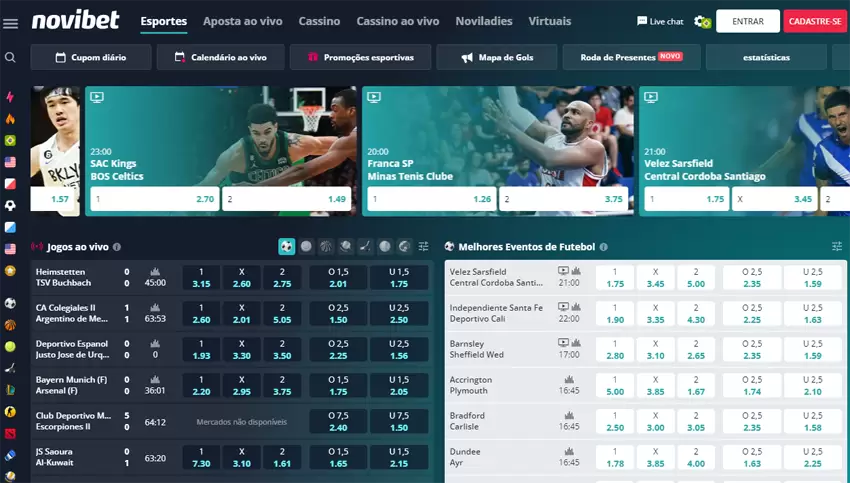Click the info icon next to Jogos ao vivo
The image size is (850, 483).
point(117,247)
